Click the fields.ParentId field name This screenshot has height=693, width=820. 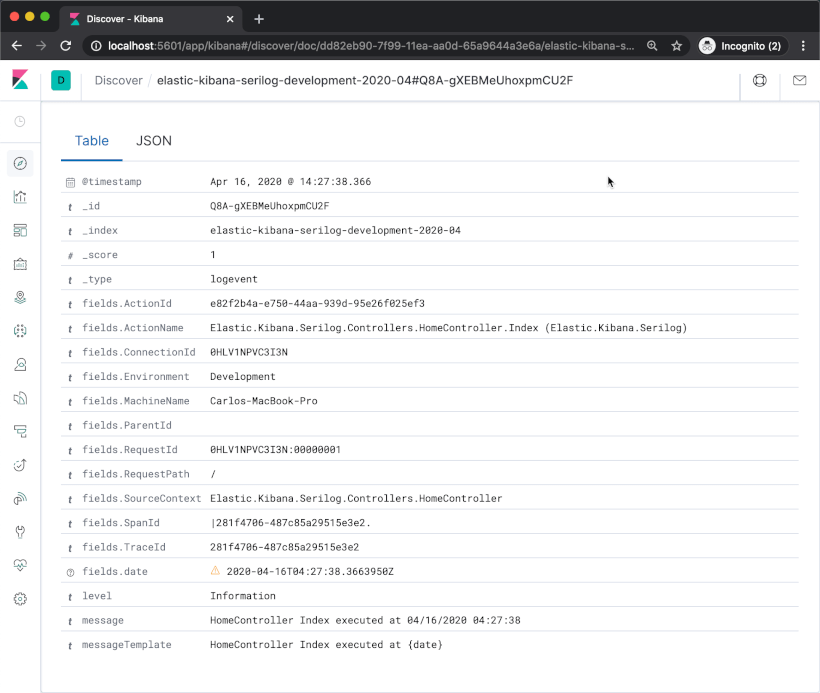click(127, 425)
